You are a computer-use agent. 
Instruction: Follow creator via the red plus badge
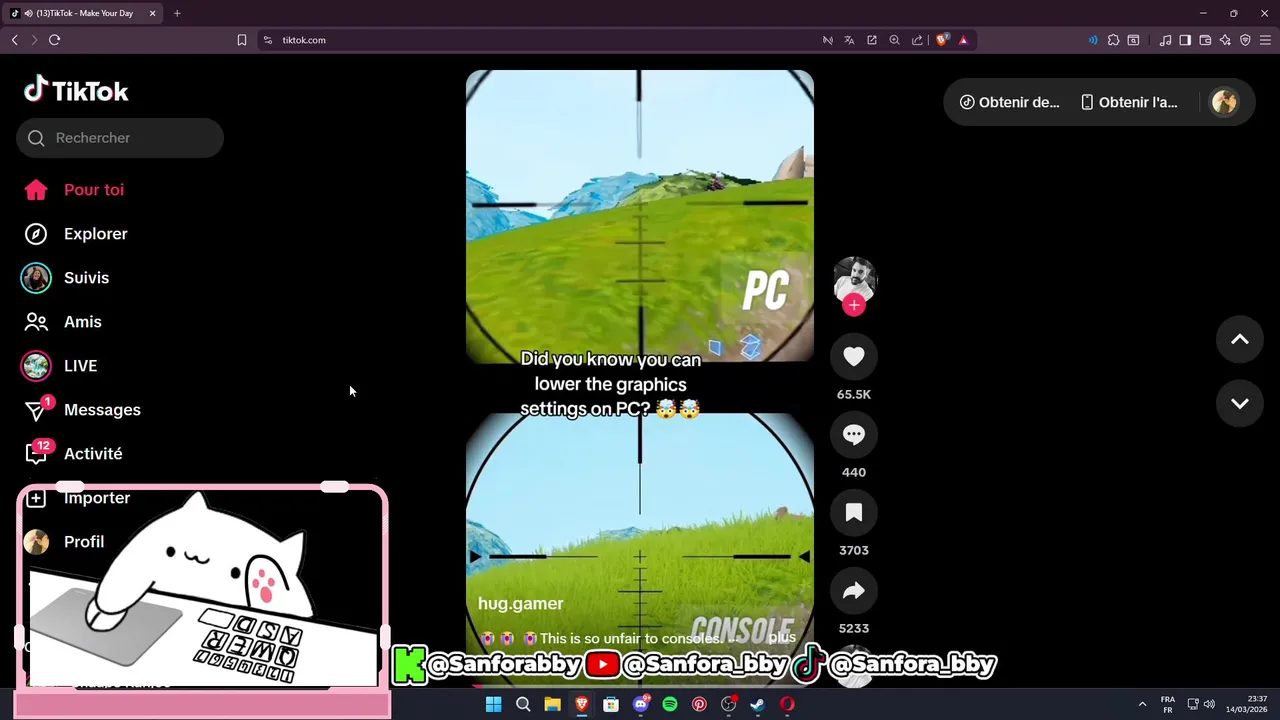coord(853,305)
